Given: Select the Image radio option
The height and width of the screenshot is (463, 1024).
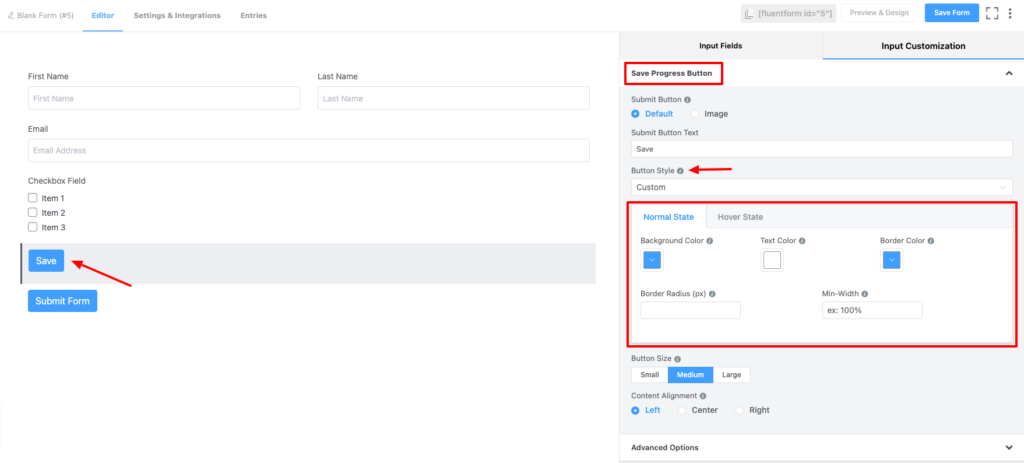Looking at the screenshot, I should click(x=695, y=114).
